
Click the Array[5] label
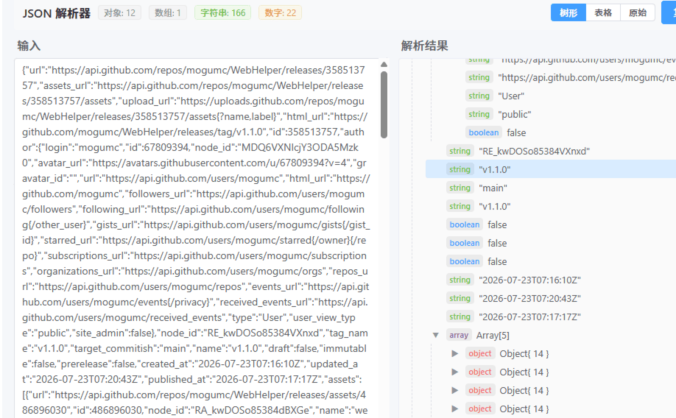tap(492, 335)
